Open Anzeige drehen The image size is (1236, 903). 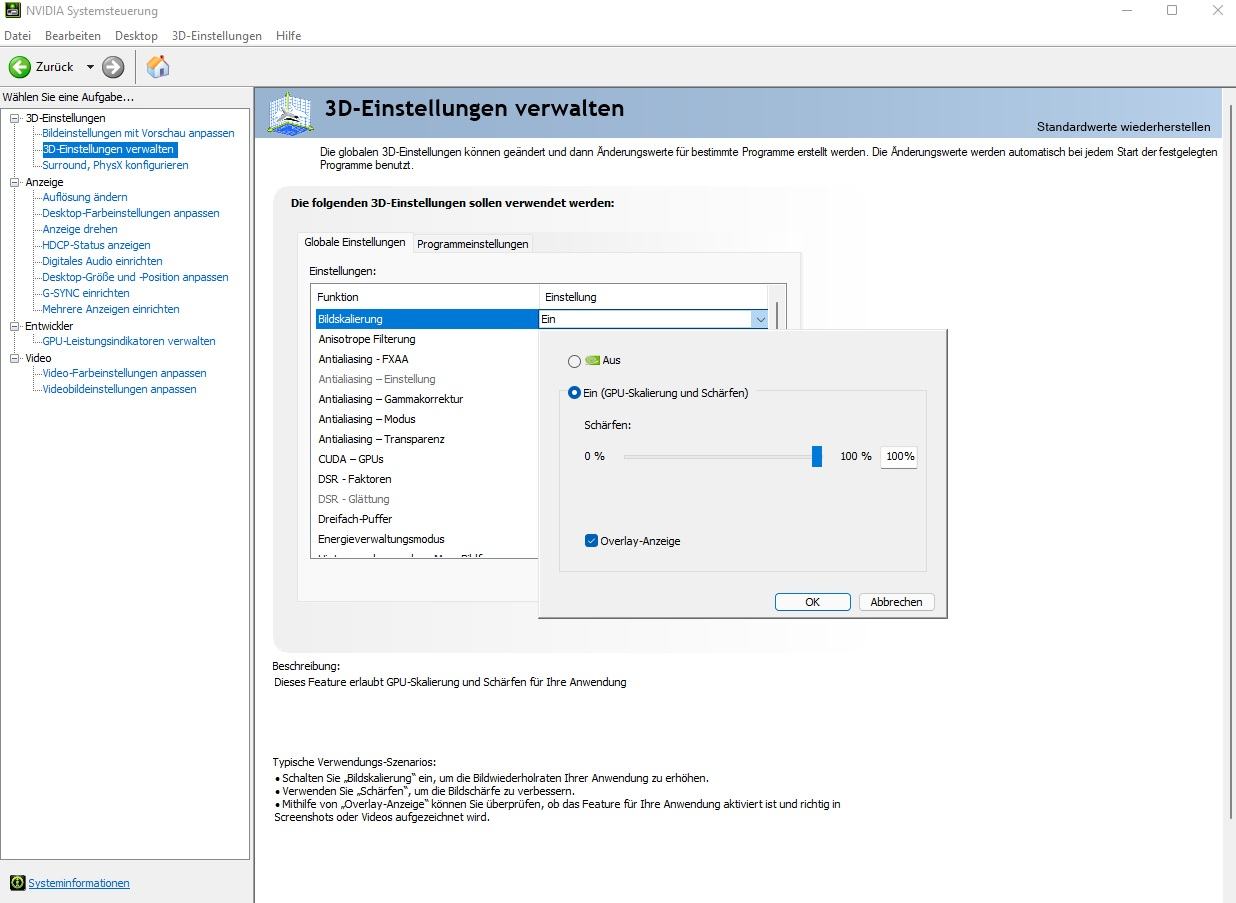click(80, 229)
